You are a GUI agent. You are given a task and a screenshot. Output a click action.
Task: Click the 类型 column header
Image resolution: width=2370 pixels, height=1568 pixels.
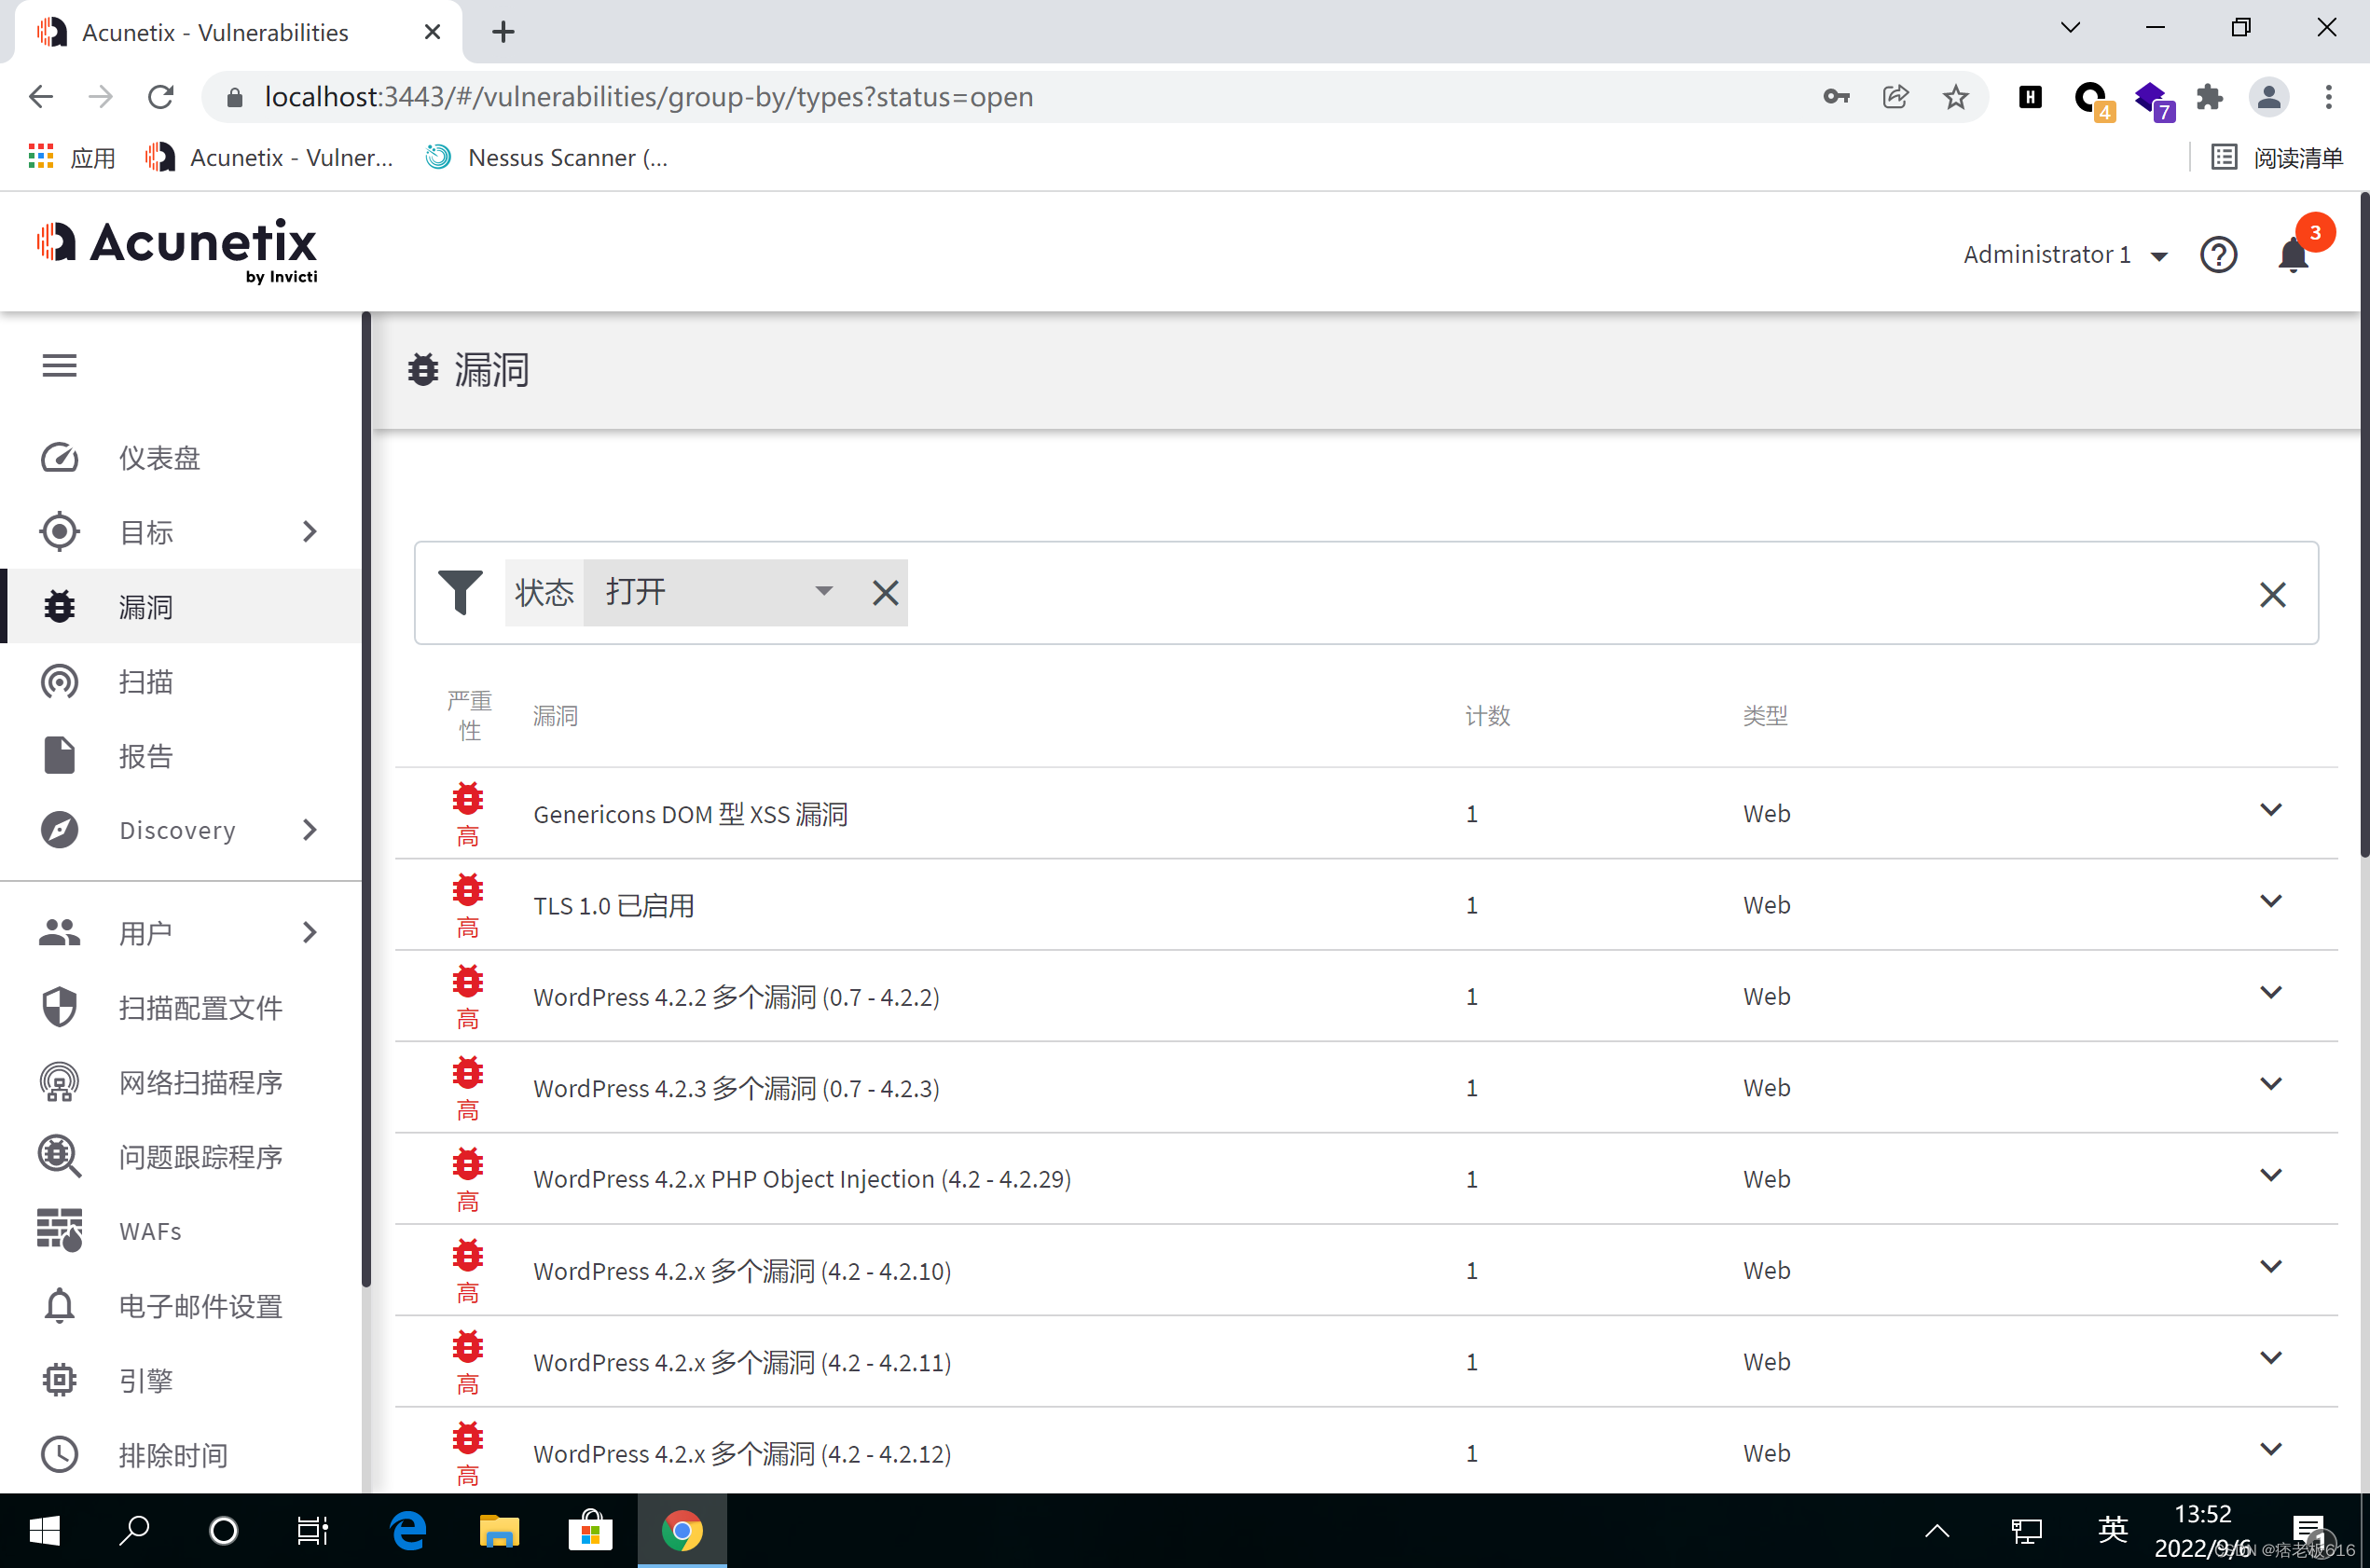pyautogui.click(x=1765, y=716)
